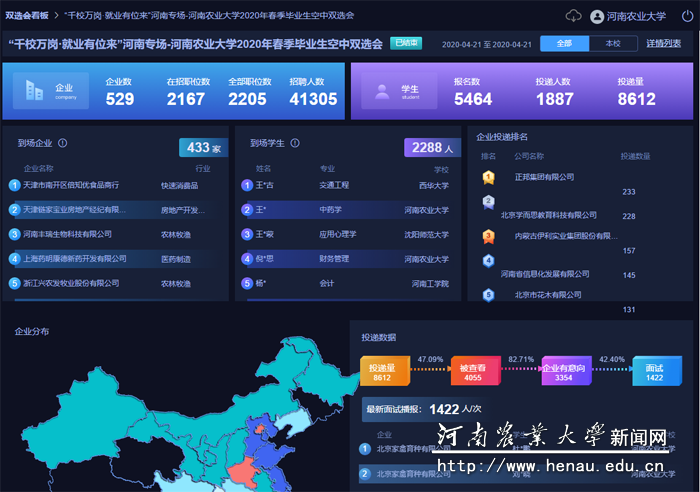
Task: Click the purple 企业有意向 3354 block
Action: coord(564,372)
